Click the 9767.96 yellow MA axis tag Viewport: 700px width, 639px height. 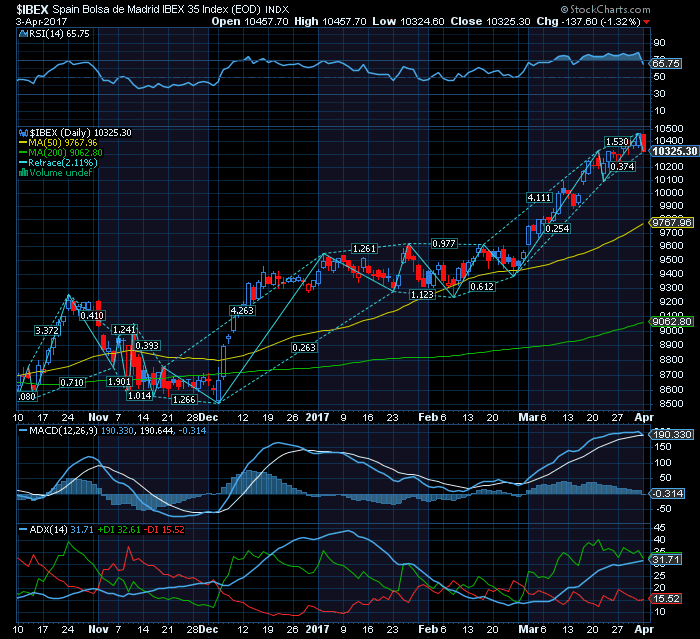(671, 222)
